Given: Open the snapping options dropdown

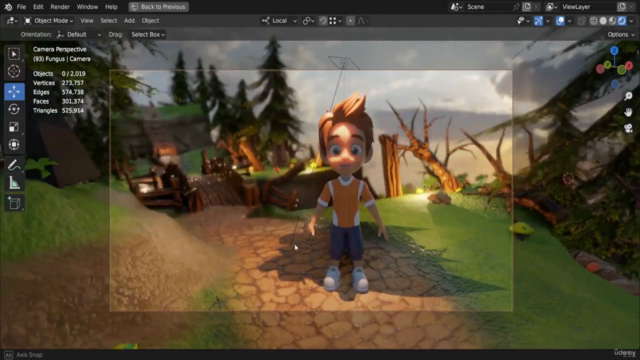Looking at the screenshot, I should [x=335, y=21].
